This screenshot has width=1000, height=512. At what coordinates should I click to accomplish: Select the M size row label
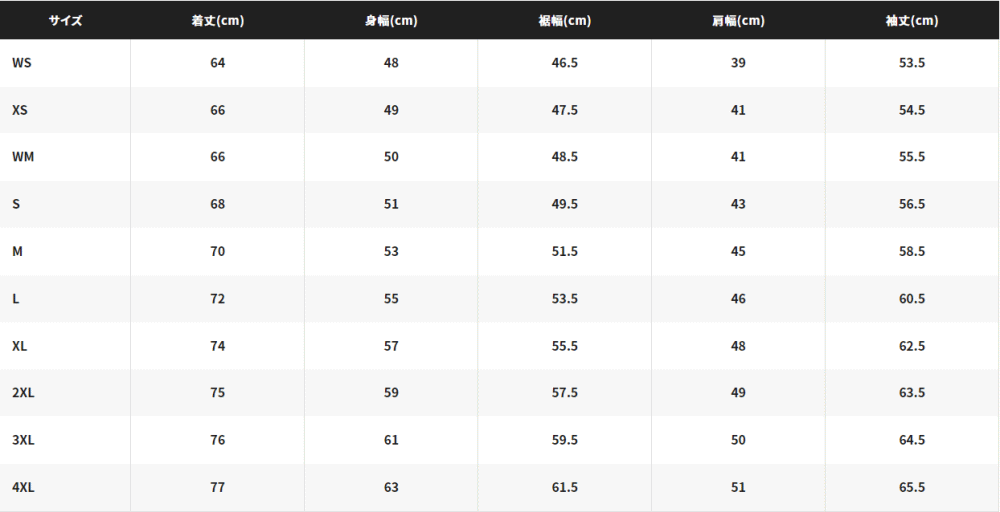coord(17,251)
